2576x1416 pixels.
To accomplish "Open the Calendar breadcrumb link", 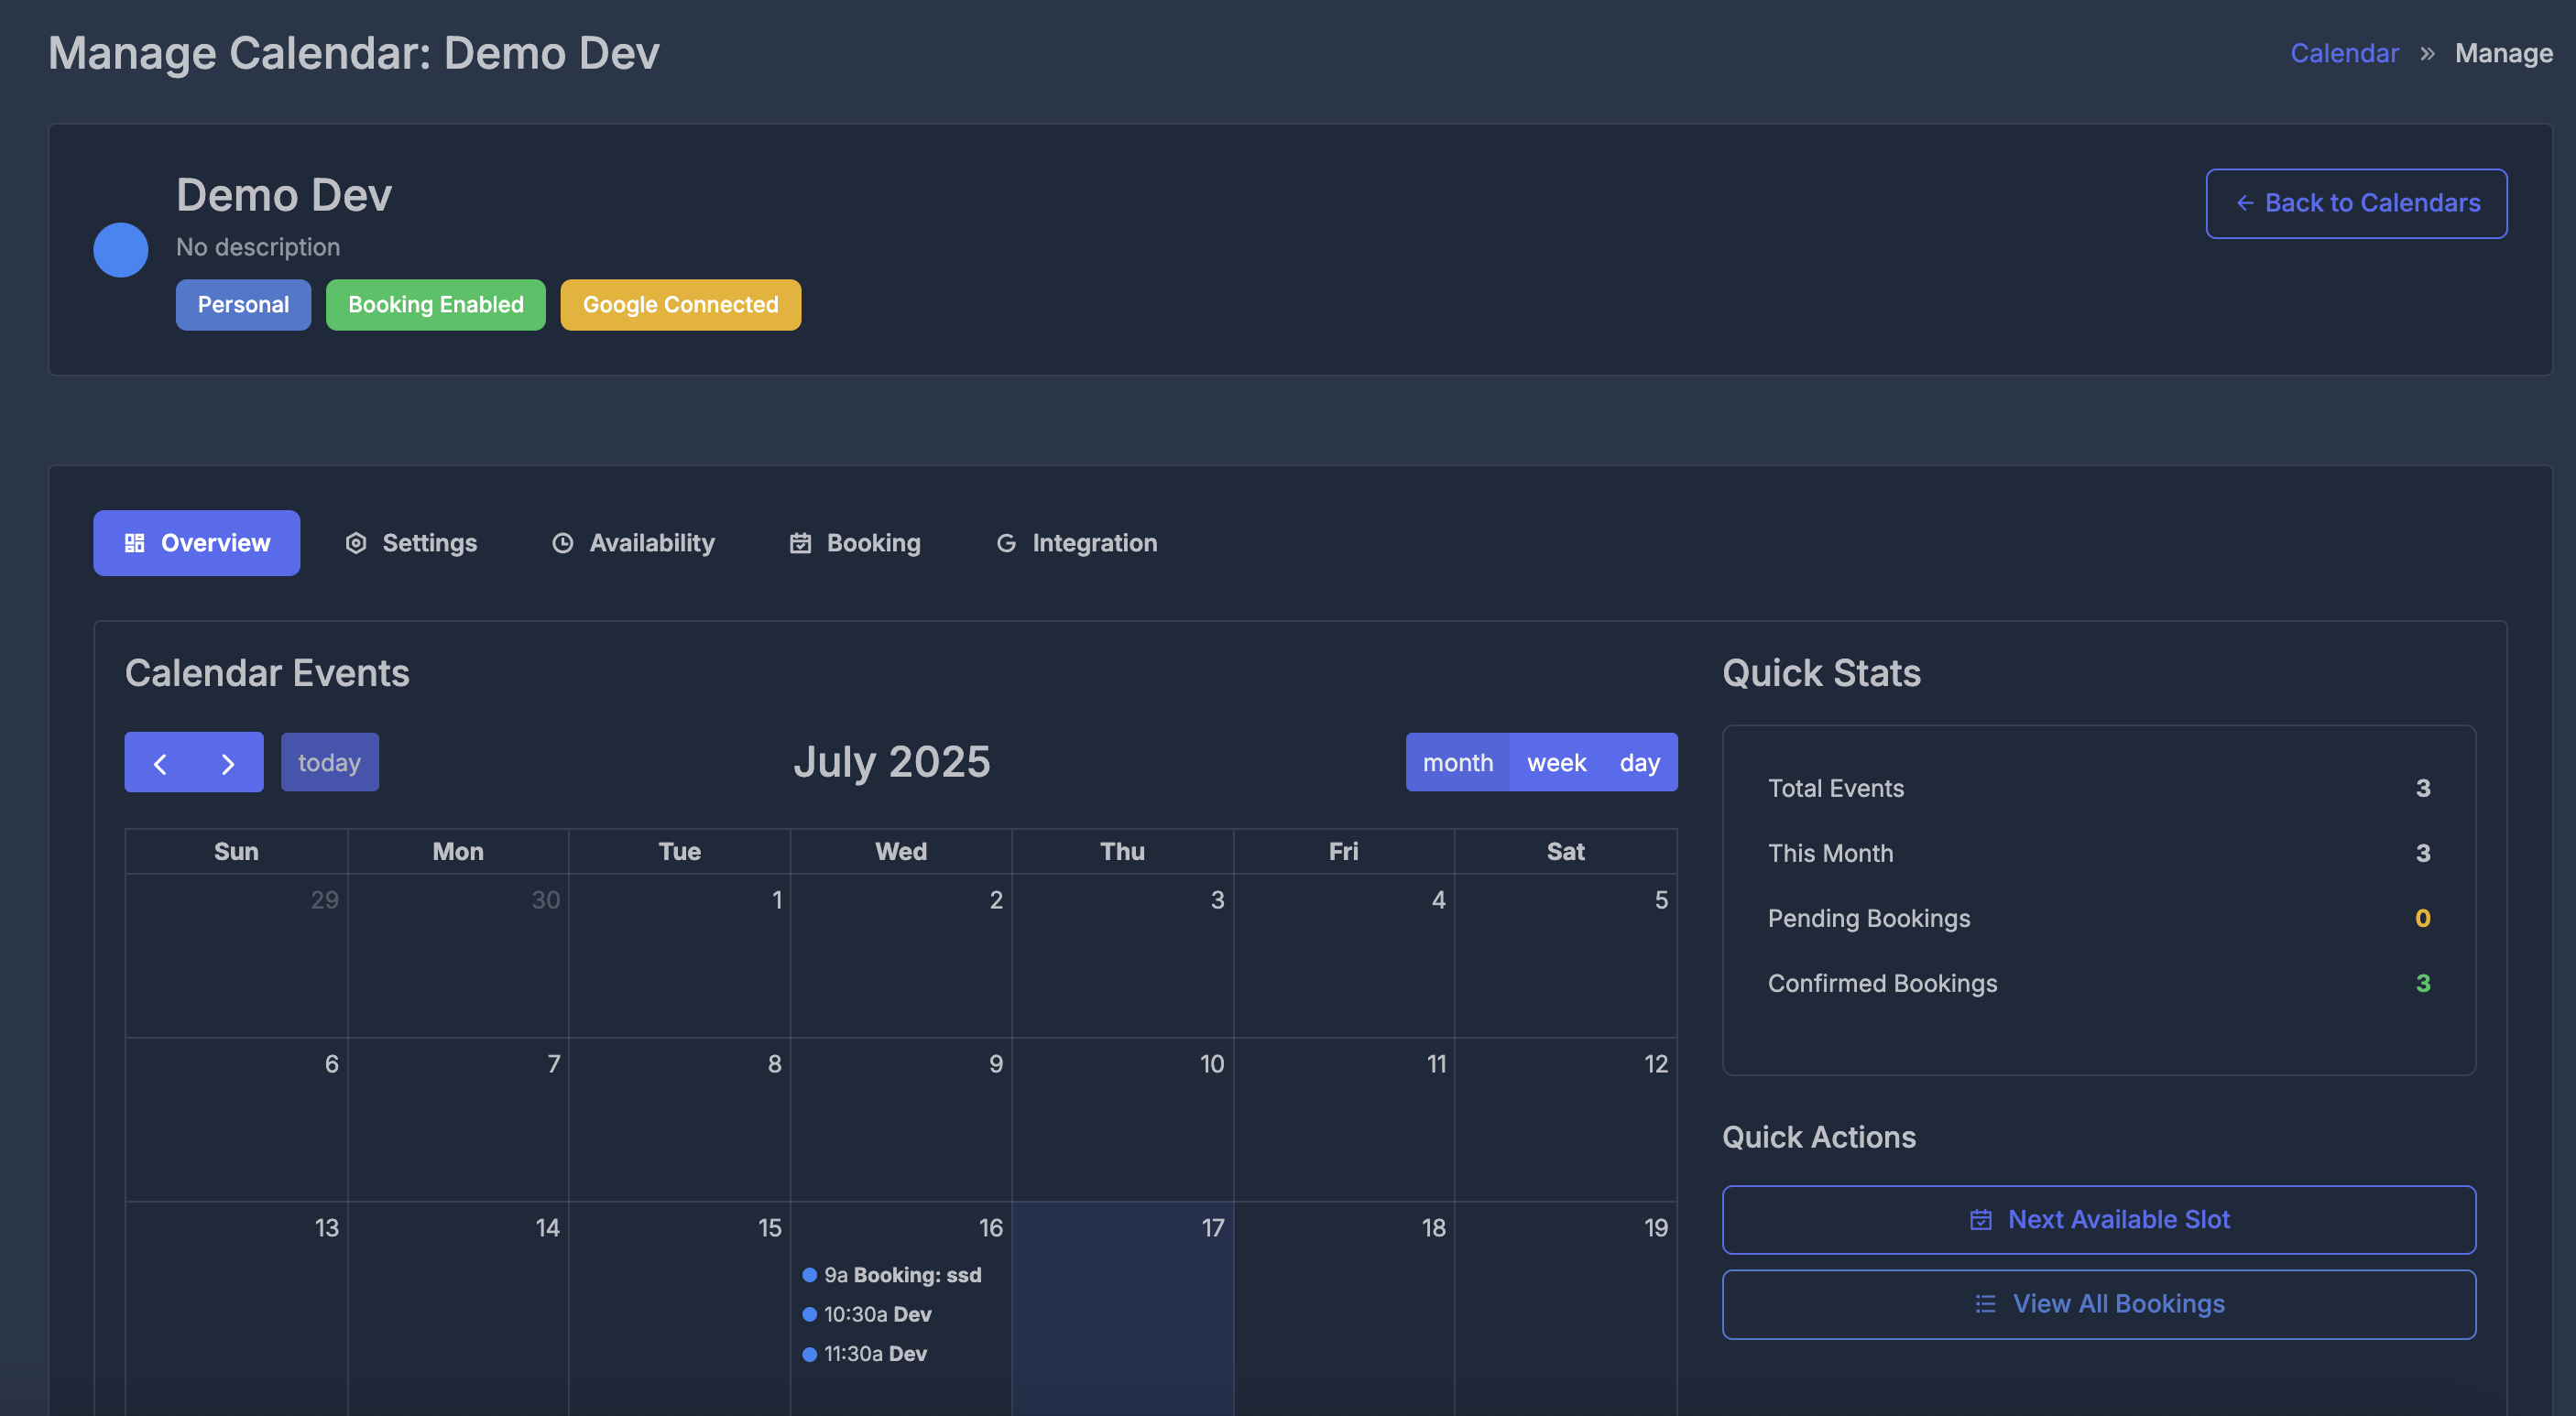I will tap(2344, 53).
